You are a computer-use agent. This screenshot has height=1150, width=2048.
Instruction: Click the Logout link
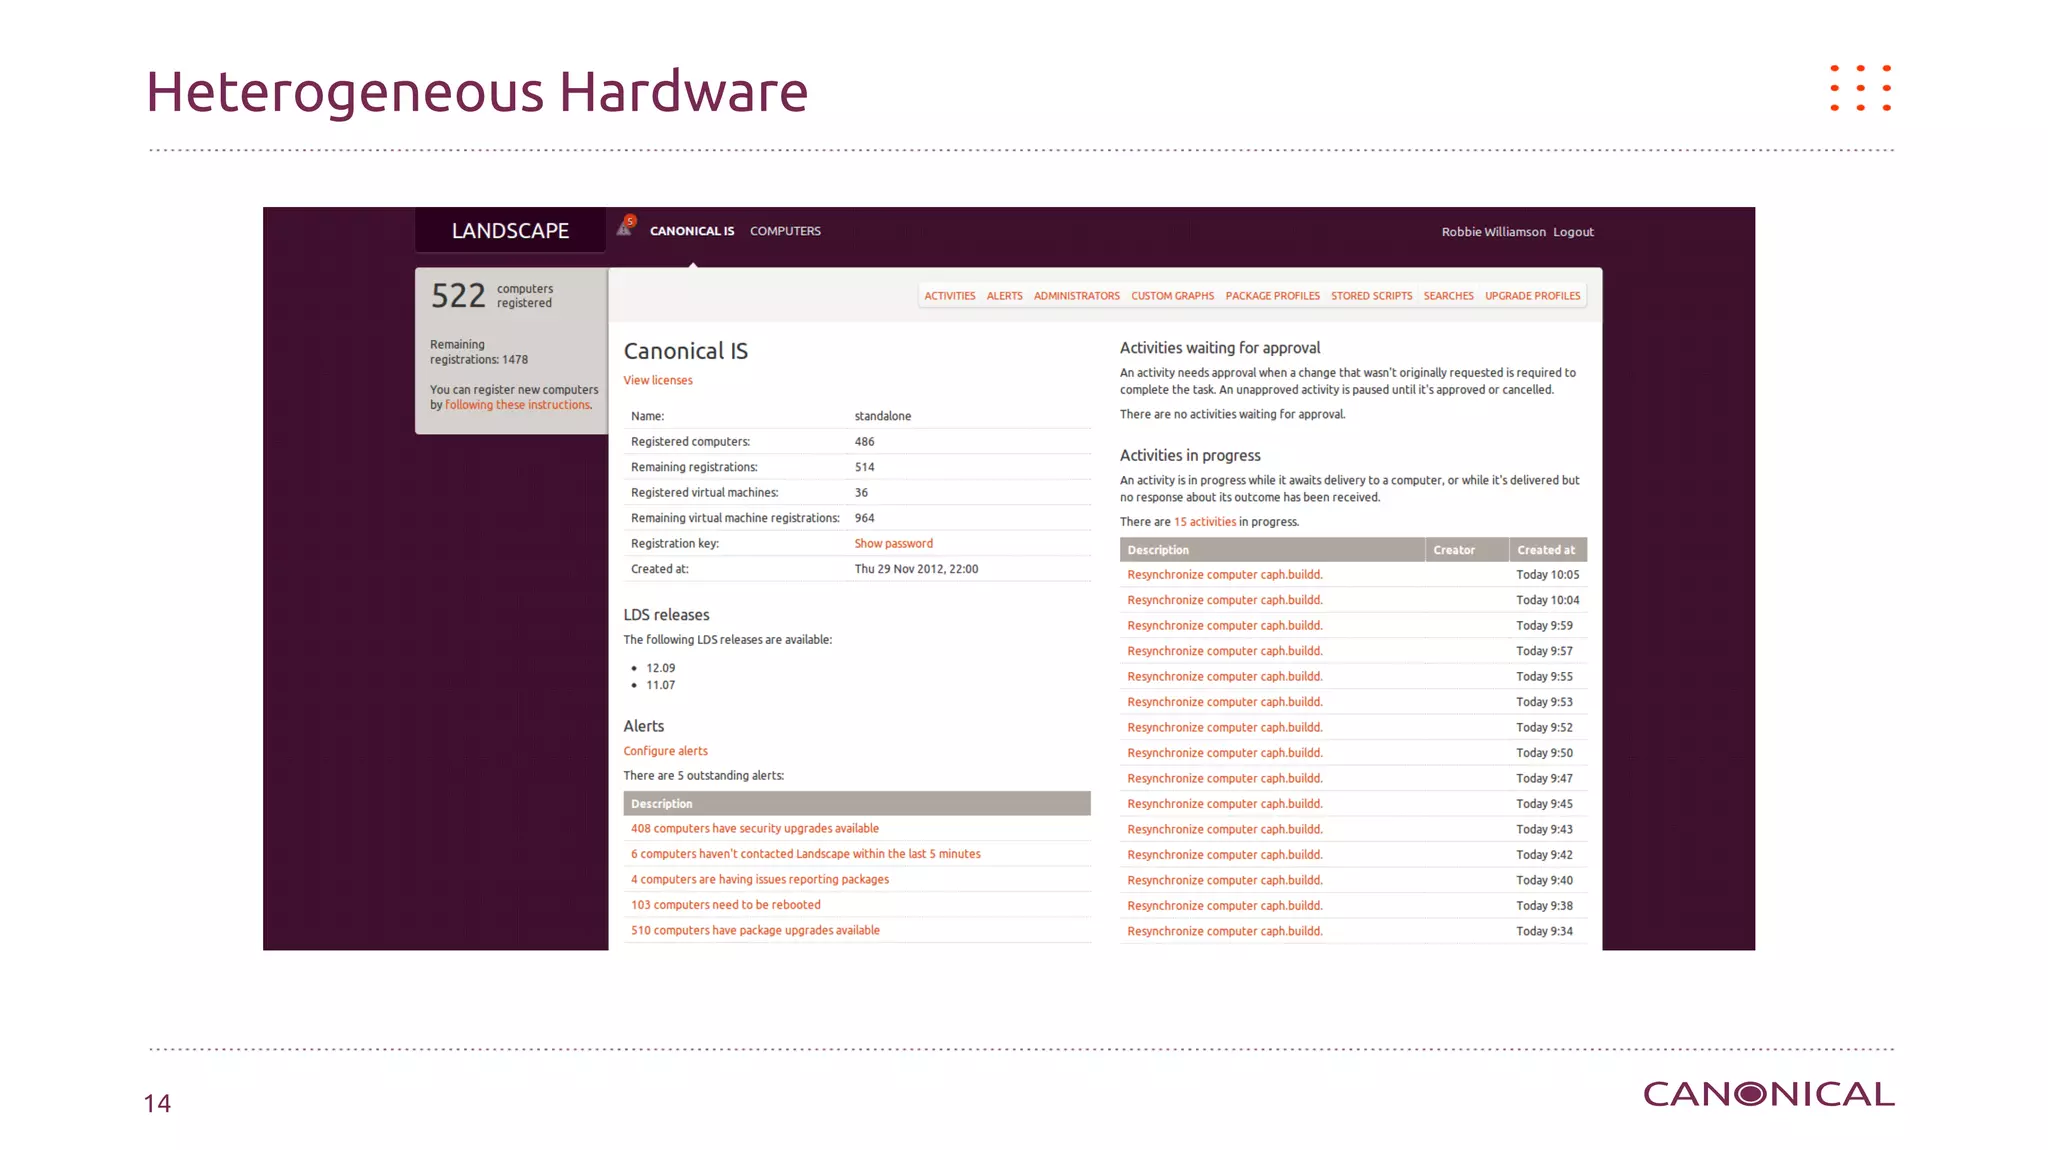tap(1573, 232)
